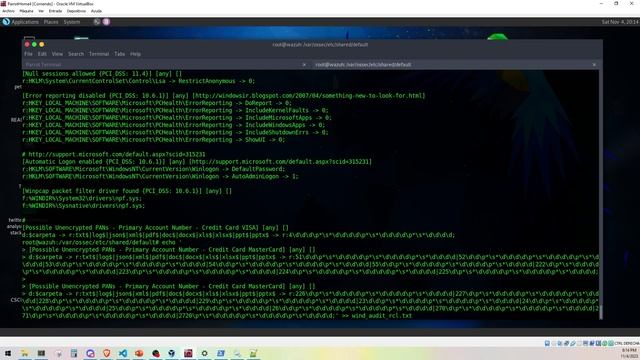Screen dimensions: 640x360
Task: Open the Places menu in top panel
Action: point(51,22)
